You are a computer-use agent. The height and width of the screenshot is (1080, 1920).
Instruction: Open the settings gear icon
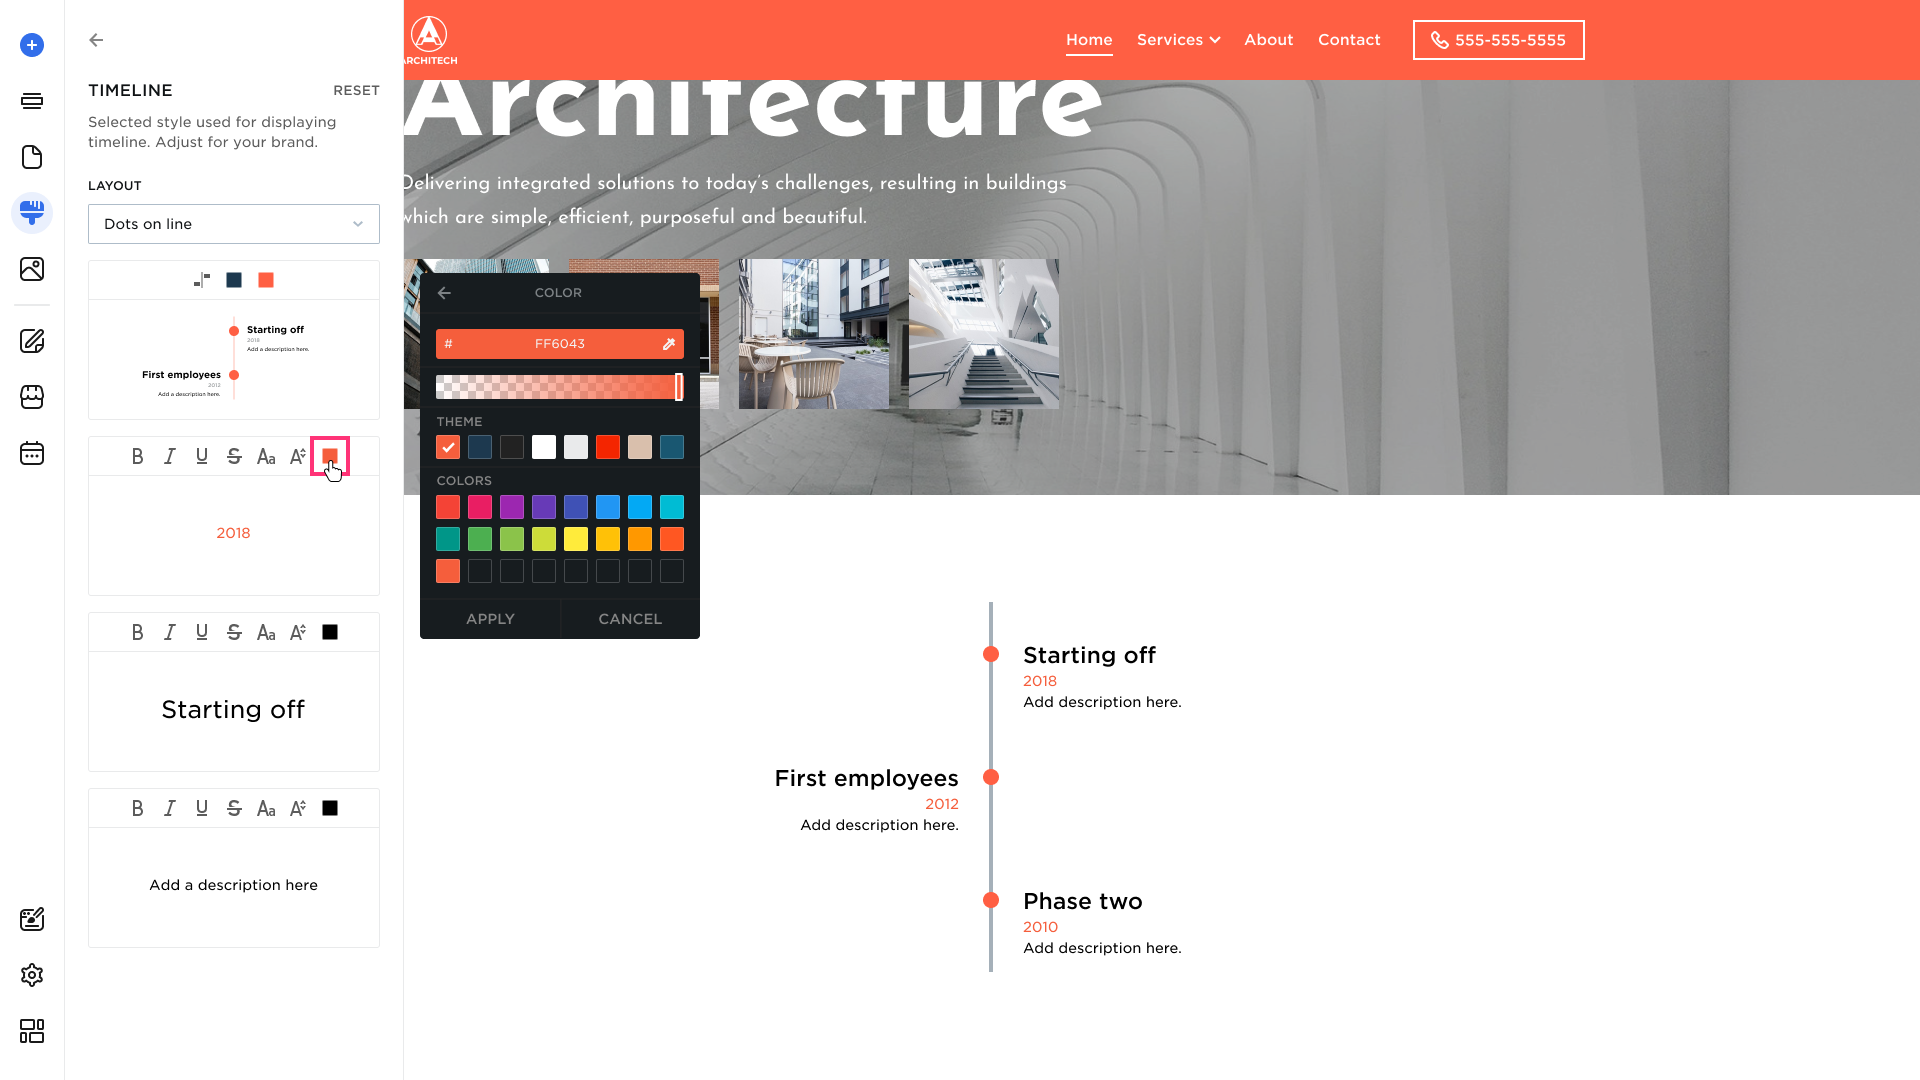click(32, 975)
